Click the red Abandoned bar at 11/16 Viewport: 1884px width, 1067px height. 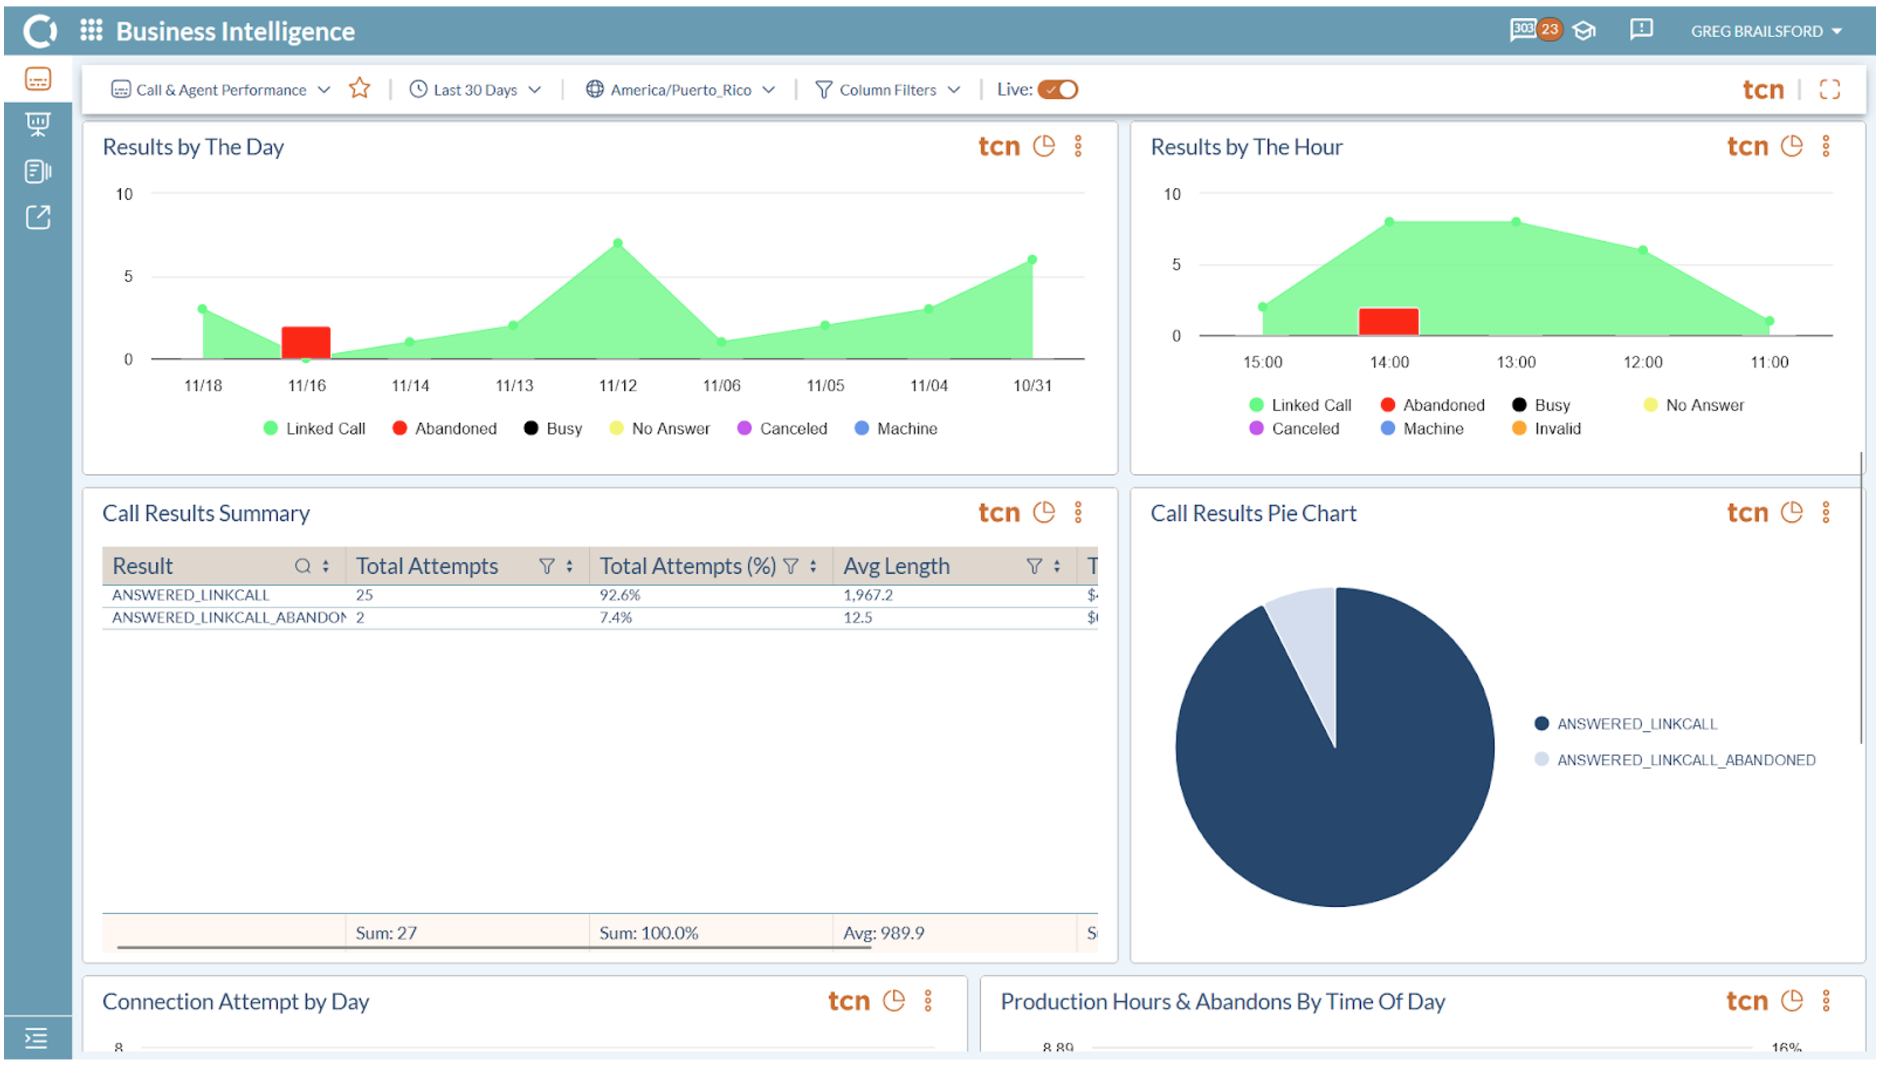click(x=306, y=342)
